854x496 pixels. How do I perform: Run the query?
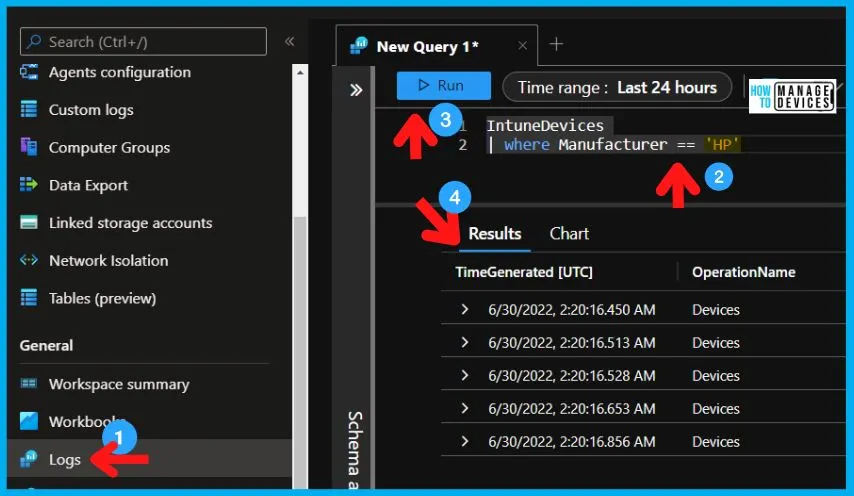pyautogui.click(x=443, y=85)
